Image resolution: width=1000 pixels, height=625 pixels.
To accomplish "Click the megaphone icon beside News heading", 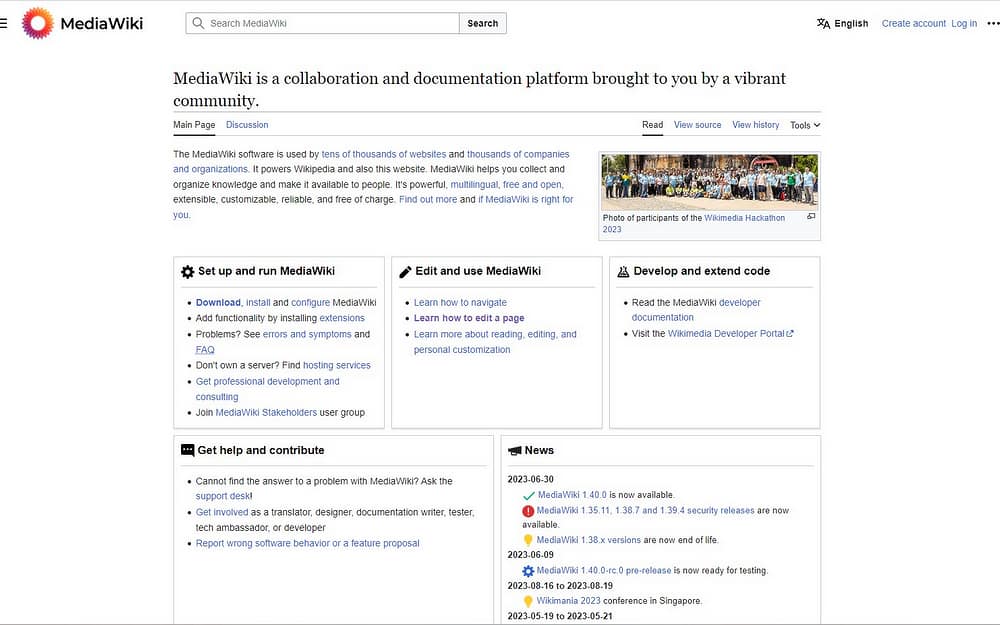I will [x=514, y=451].
